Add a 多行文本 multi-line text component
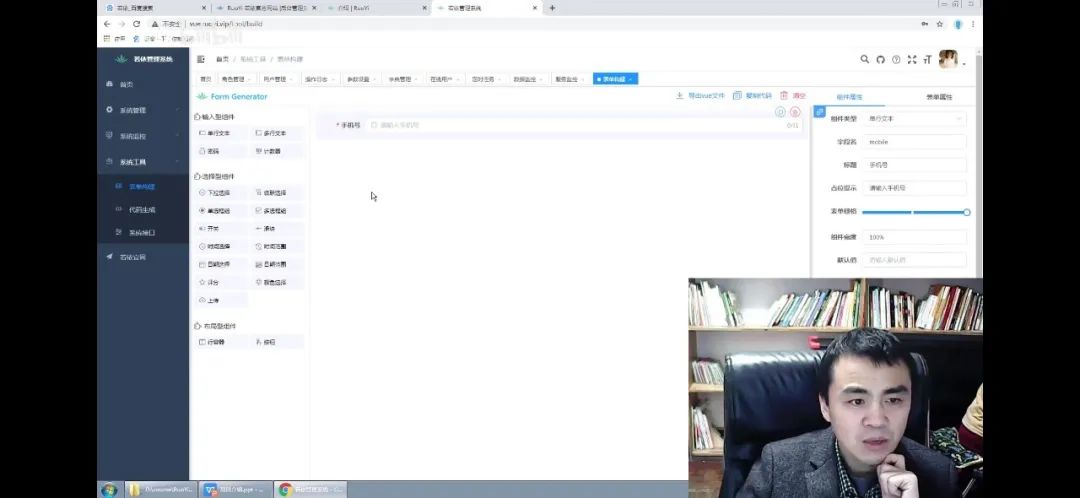Viewport: 1080px width, 498px height. (276, 133)
